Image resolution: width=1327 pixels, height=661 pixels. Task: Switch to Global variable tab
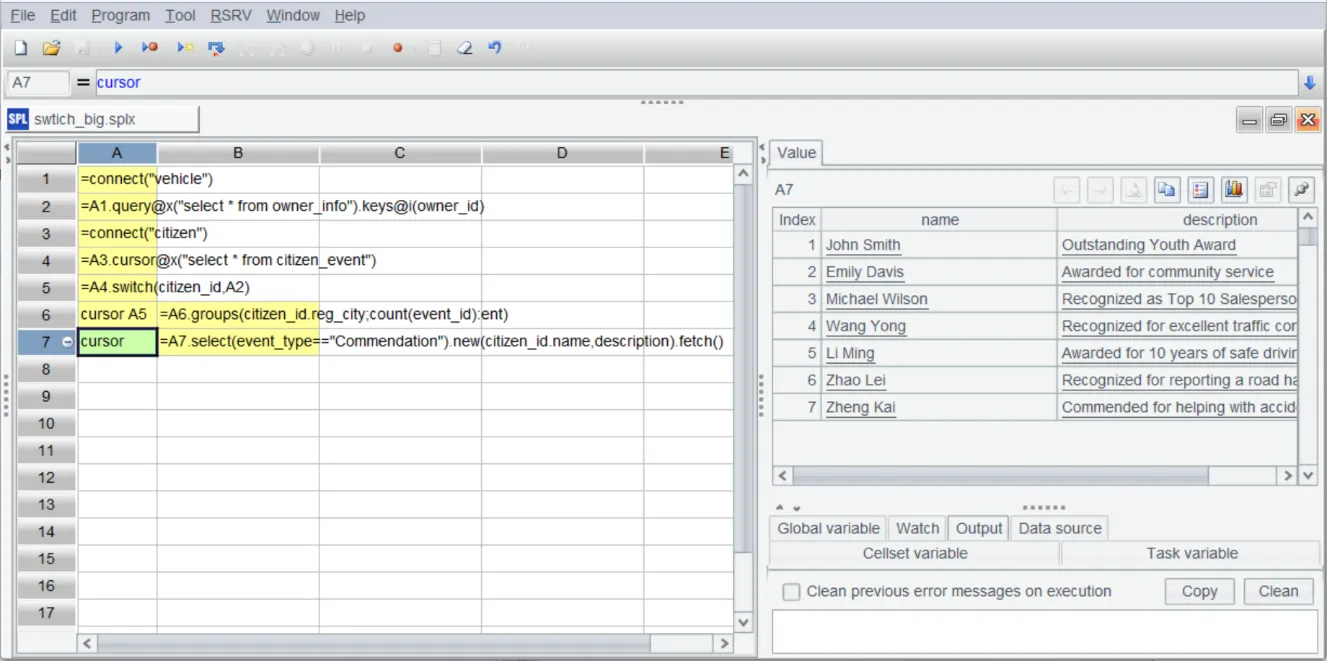[x=828, y=528]
